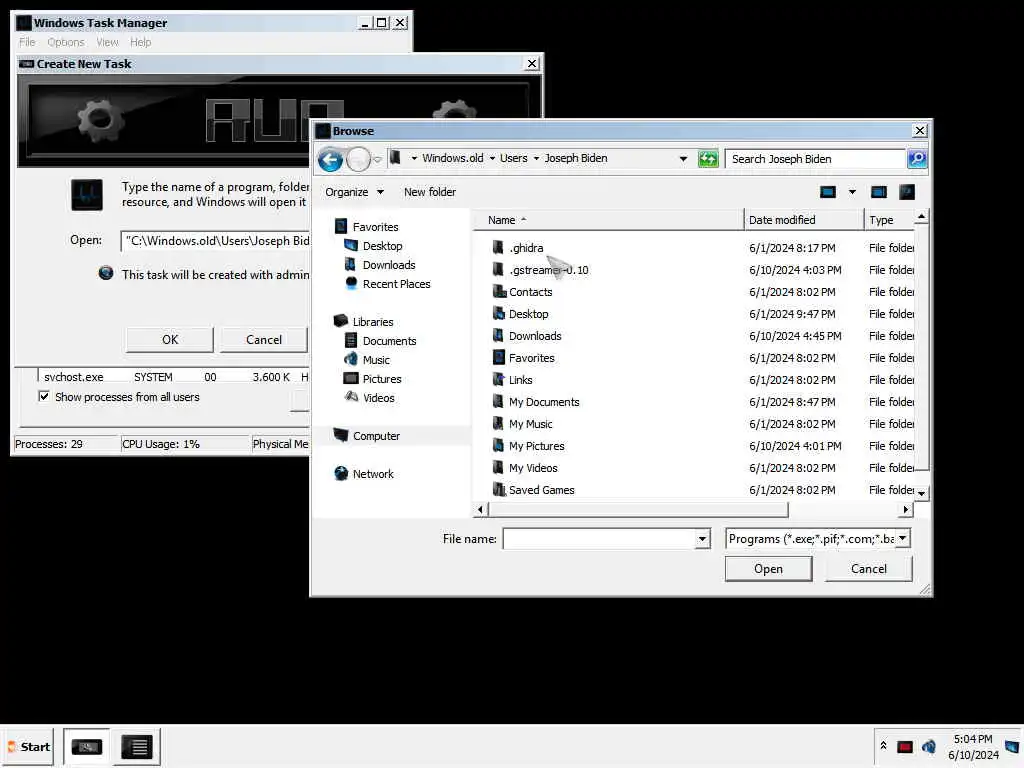Image resolution: width=1024 pixels, height=768 pixels.
Task: Click New folder button
Action: click(x=430, y=192)
